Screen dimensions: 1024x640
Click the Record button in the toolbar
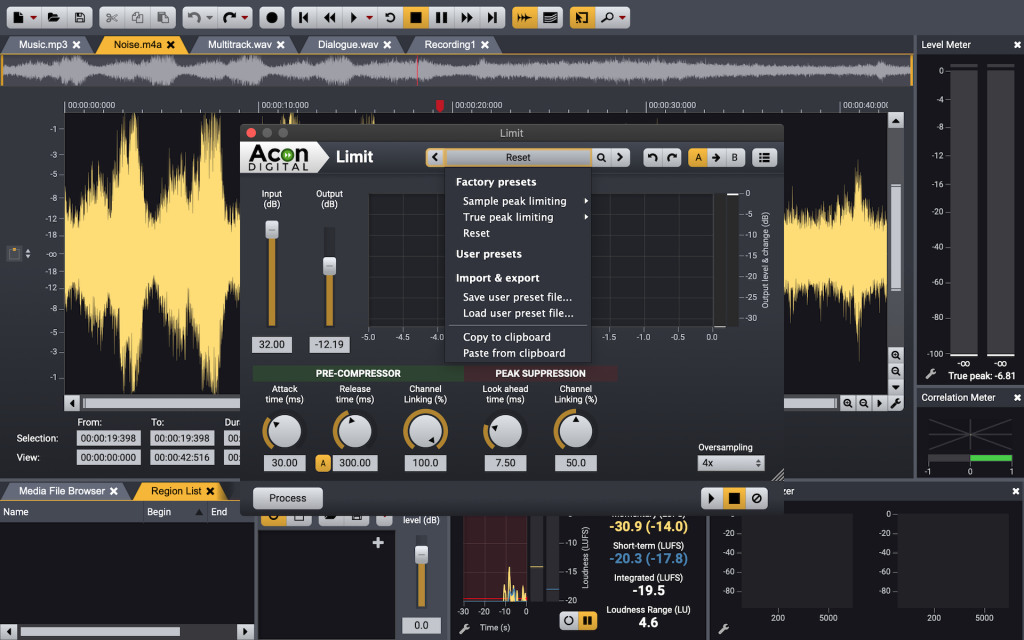pyautogui.click(x=271, y=17)
